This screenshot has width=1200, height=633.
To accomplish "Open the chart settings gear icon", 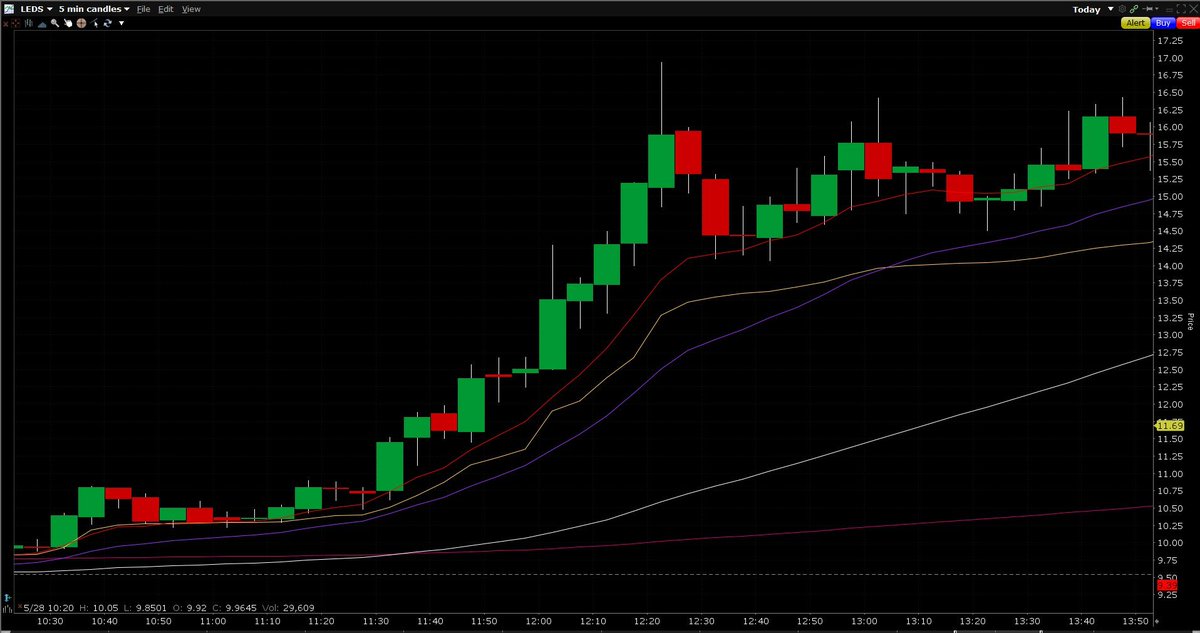I will [1122, 9].
